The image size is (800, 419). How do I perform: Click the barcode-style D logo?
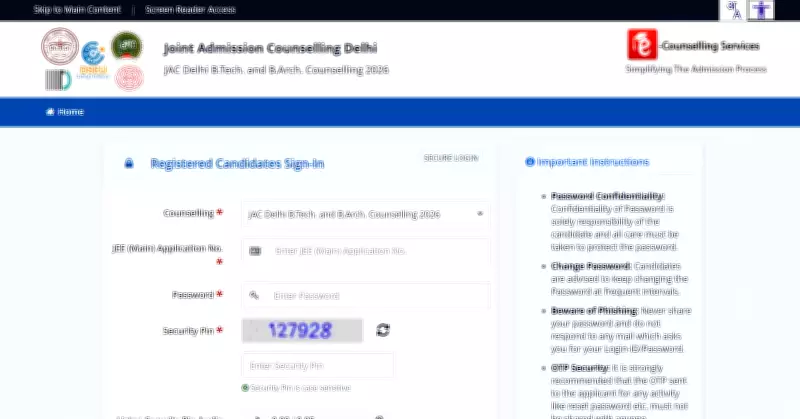coord(58,80)
